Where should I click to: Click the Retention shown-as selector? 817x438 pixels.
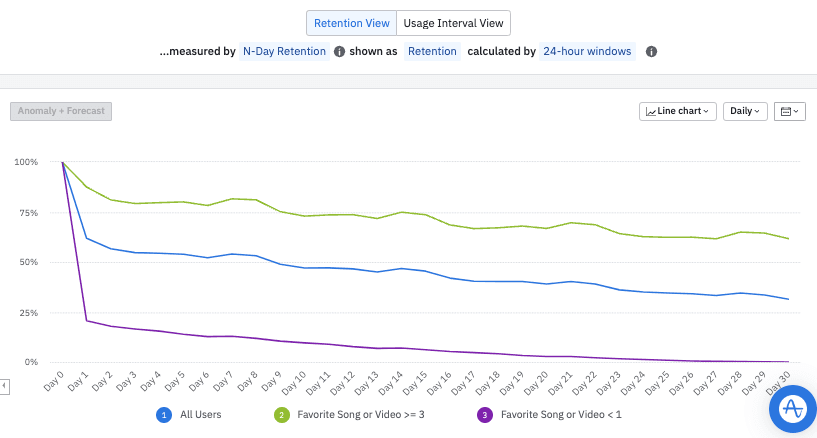point(432,52)
